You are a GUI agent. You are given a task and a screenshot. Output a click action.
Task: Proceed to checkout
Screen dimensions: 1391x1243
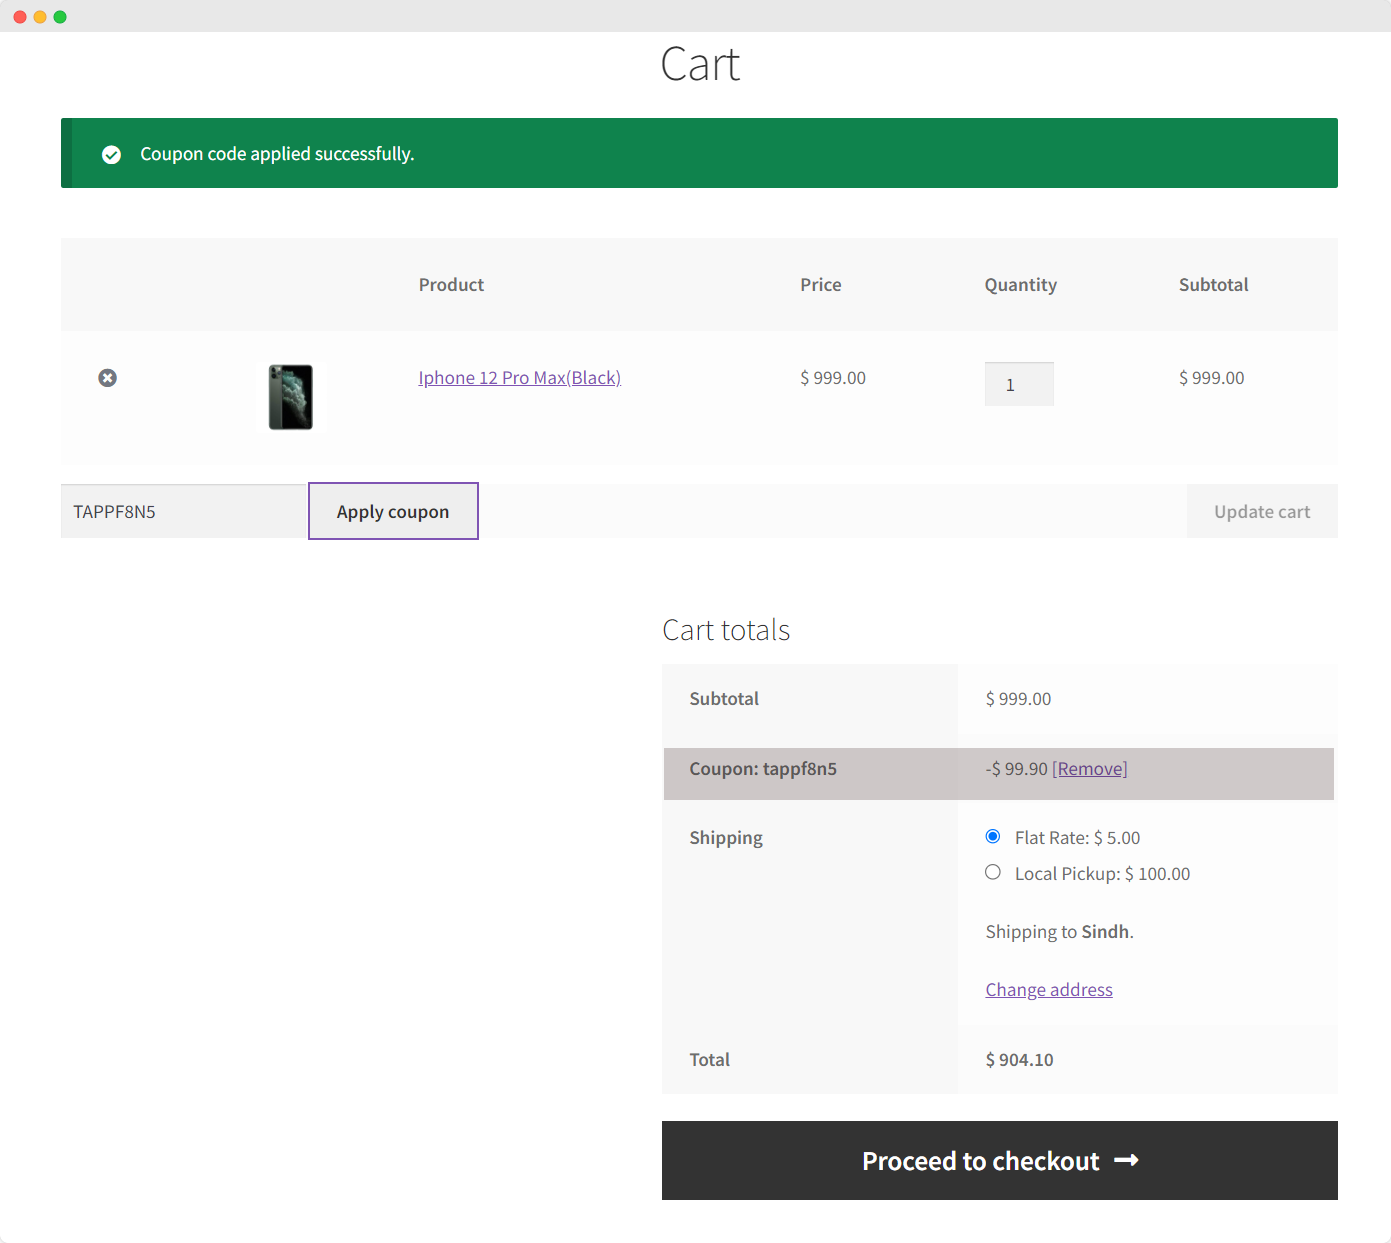point(999,1160)
